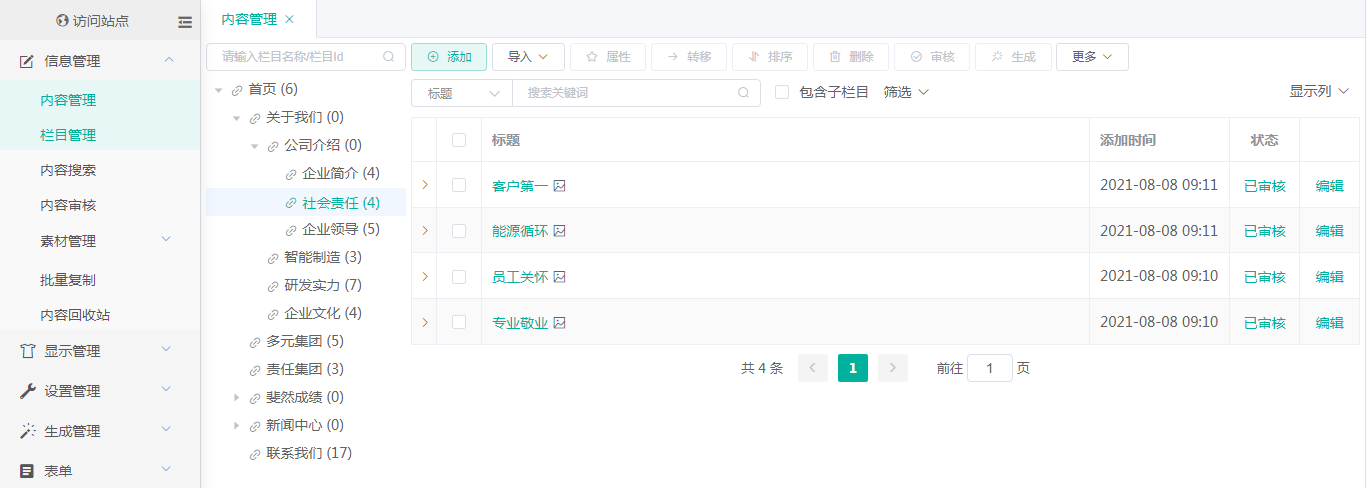Click the 添加 button
This screenshot has height=488, width=1366.
(449, 57)
